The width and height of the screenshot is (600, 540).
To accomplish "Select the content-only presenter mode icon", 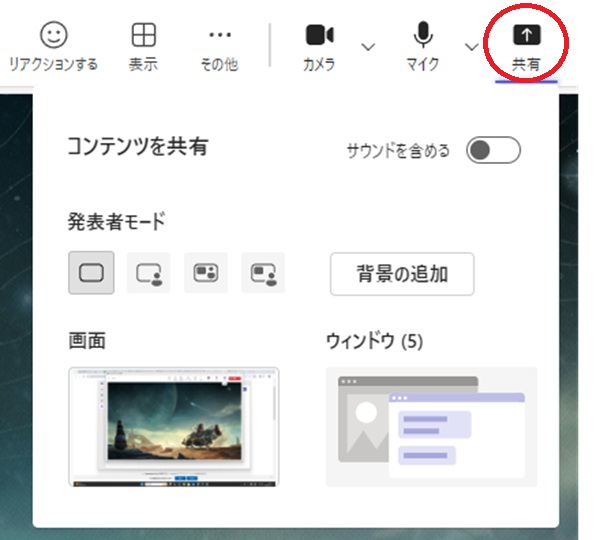I will point(91,272).
